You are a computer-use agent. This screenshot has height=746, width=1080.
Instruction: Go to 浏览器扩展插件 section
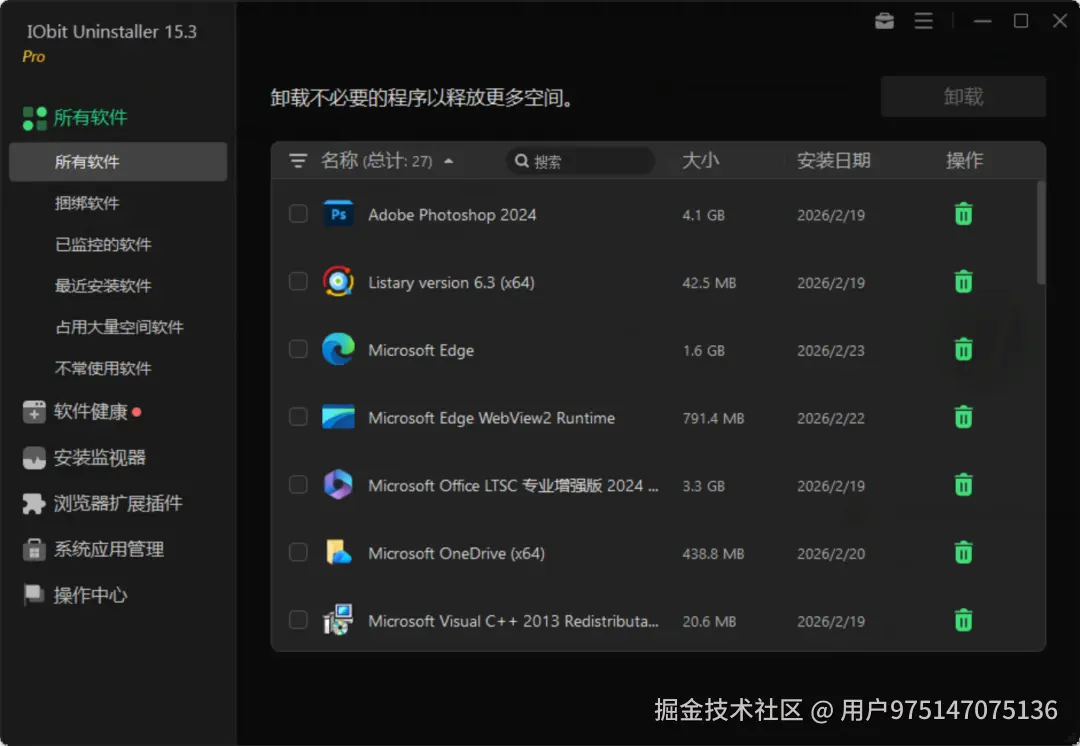pyautogui.click(x=118, y=504)
